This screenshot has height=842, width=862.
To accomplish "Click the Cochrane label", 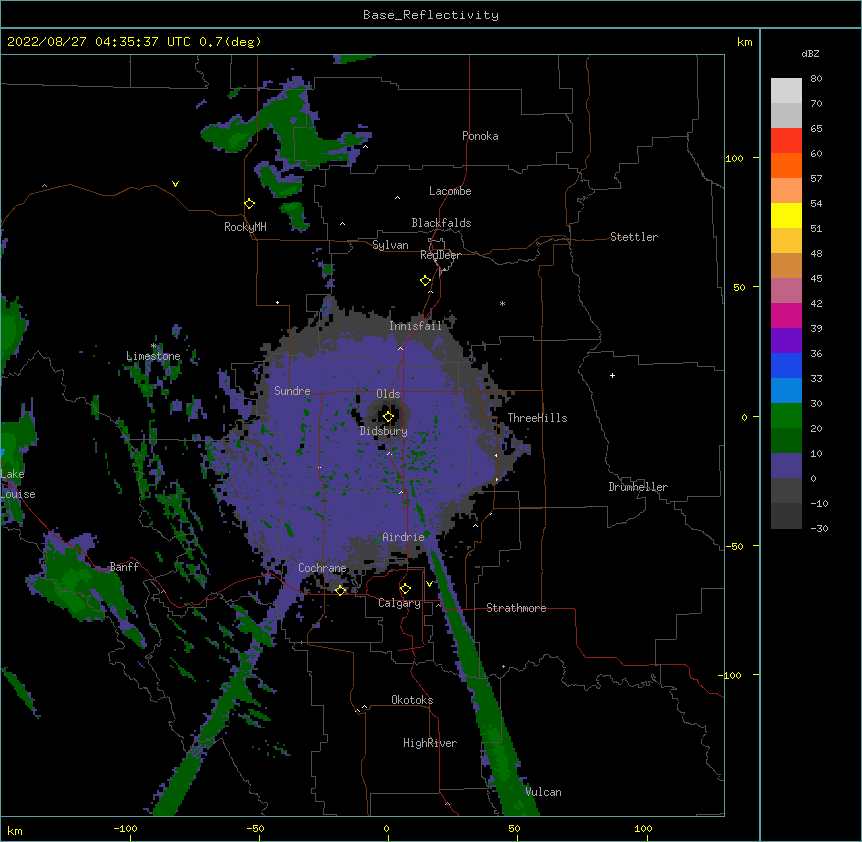I will tap(322, 568).
